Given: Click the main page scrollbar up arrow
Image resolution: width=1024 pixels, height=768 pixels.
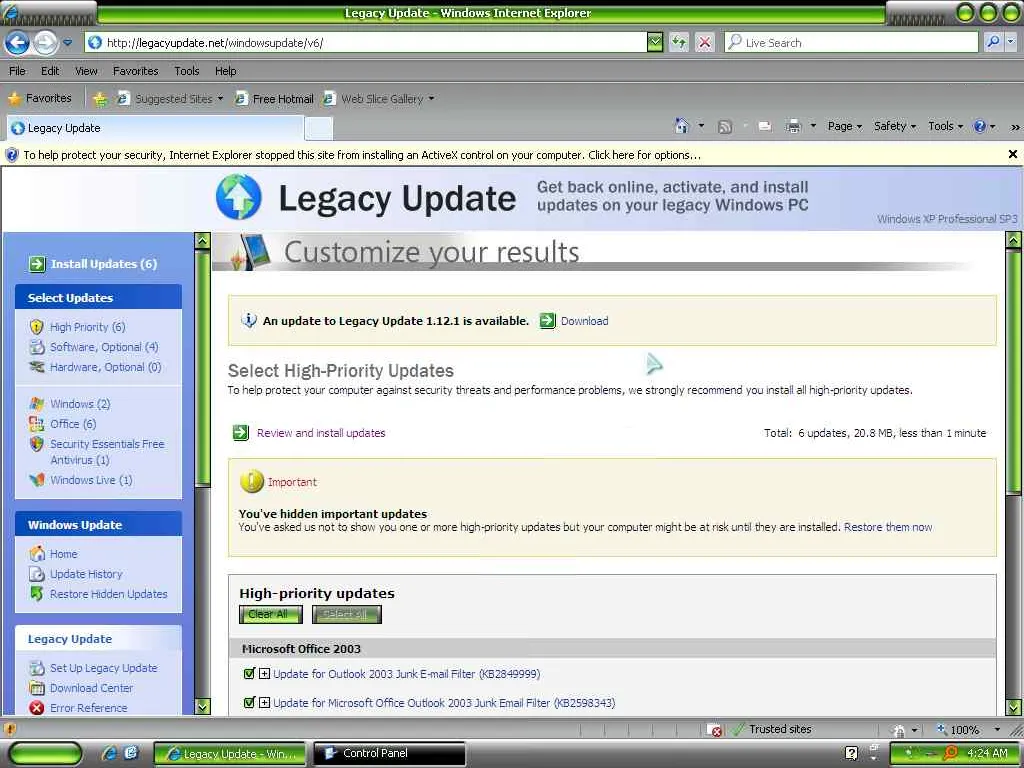Looking at the screenshot, I should tap(1014, 240).
